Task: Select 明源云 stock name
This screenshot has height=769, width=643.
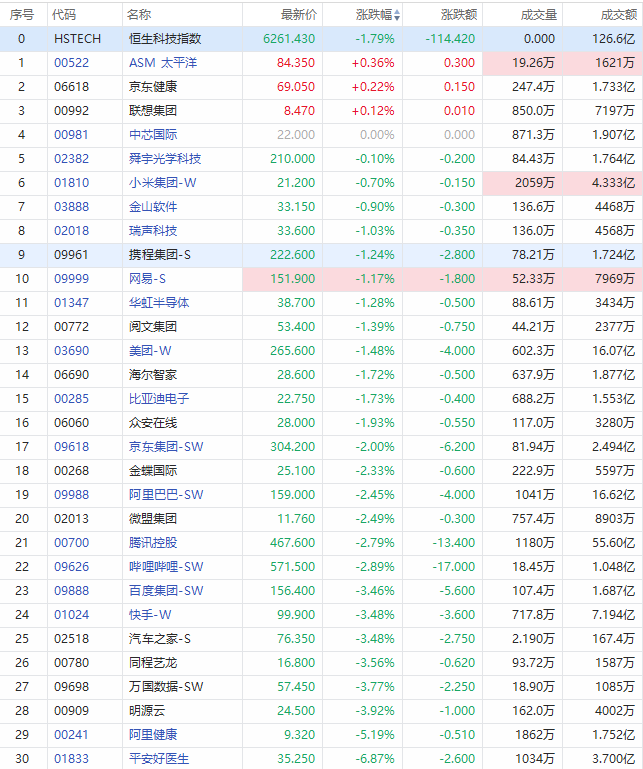Action: [147, 712]
